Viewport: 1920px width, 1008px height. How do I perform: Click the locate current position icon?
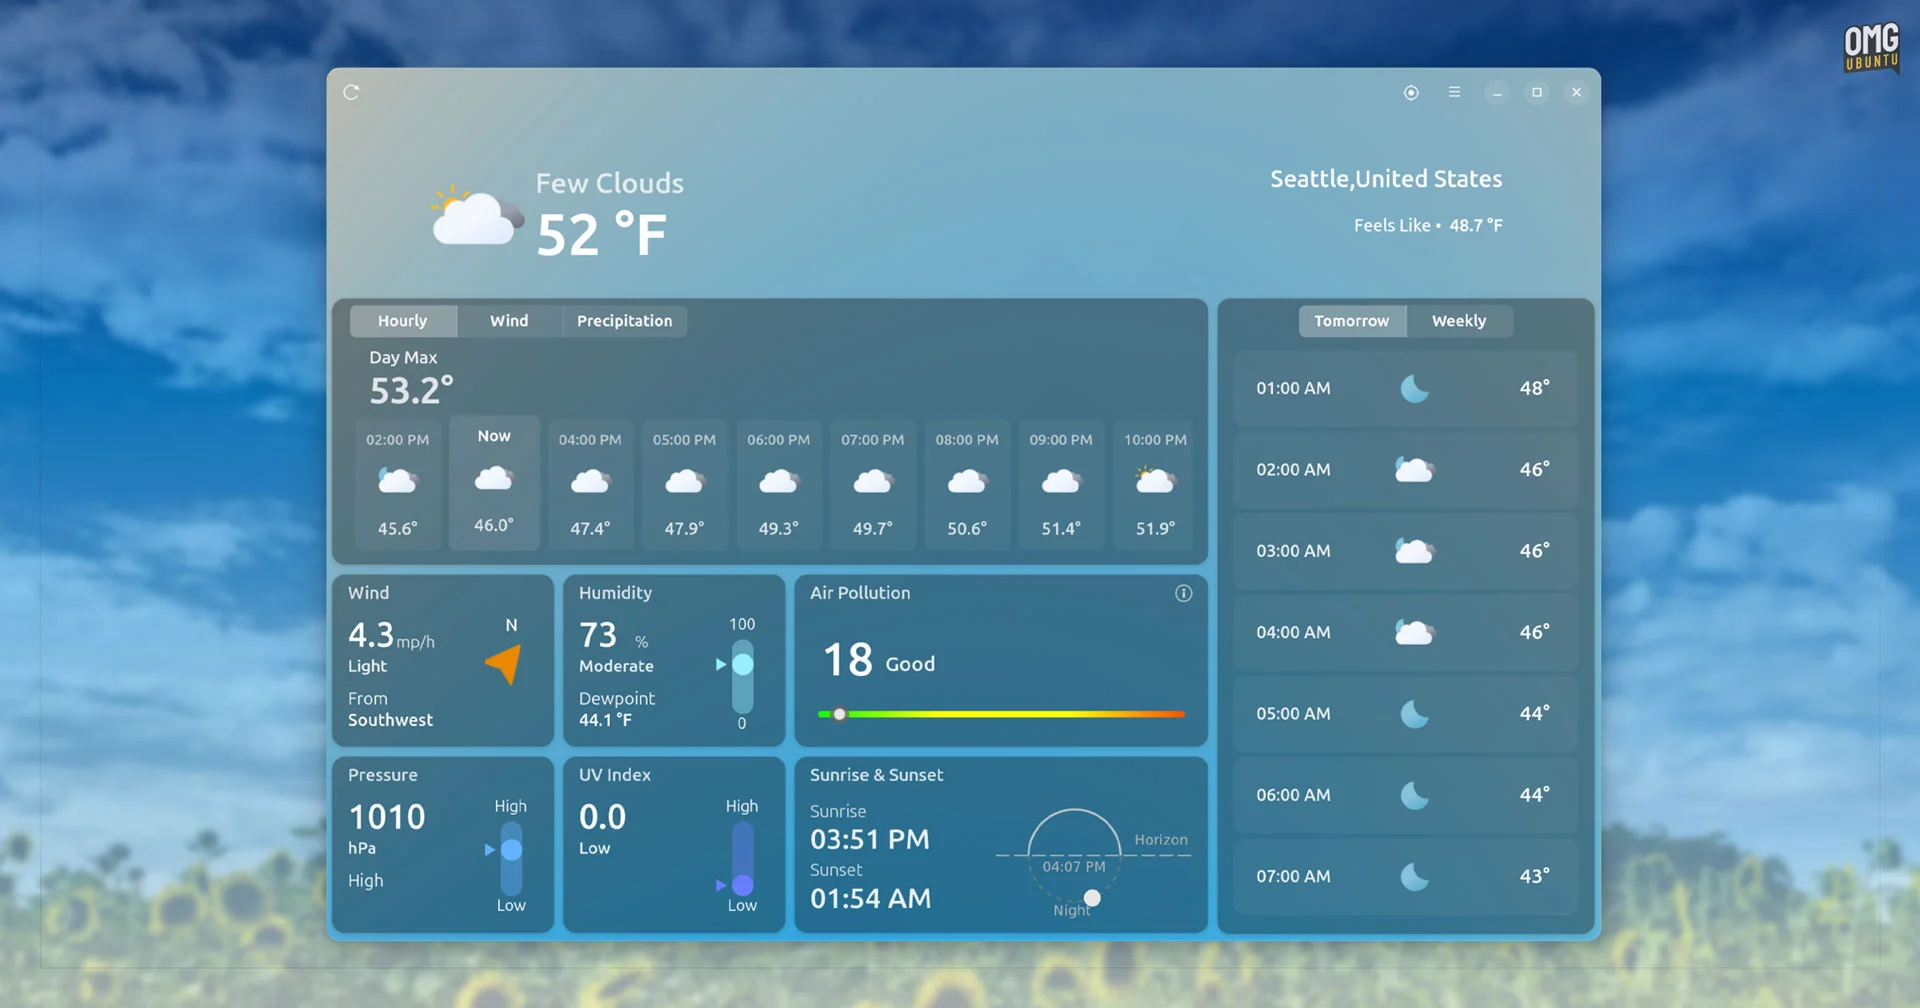pyautogui.click(x=1411, y=93)
